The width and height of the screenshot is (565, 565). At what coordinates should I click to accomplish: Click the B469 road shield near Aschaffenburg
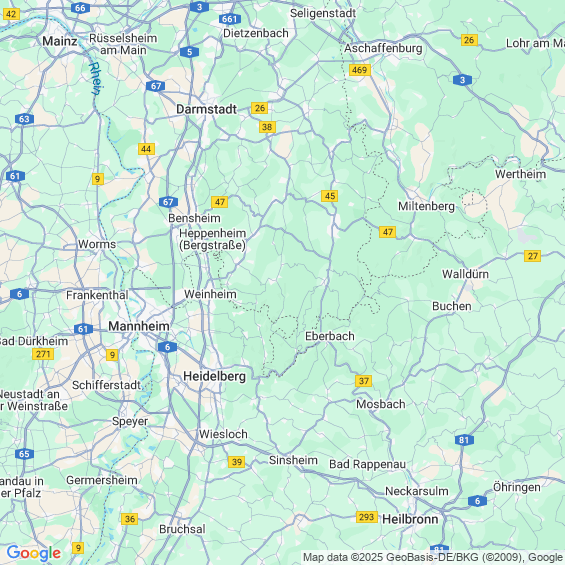click(x=360, y=70)
